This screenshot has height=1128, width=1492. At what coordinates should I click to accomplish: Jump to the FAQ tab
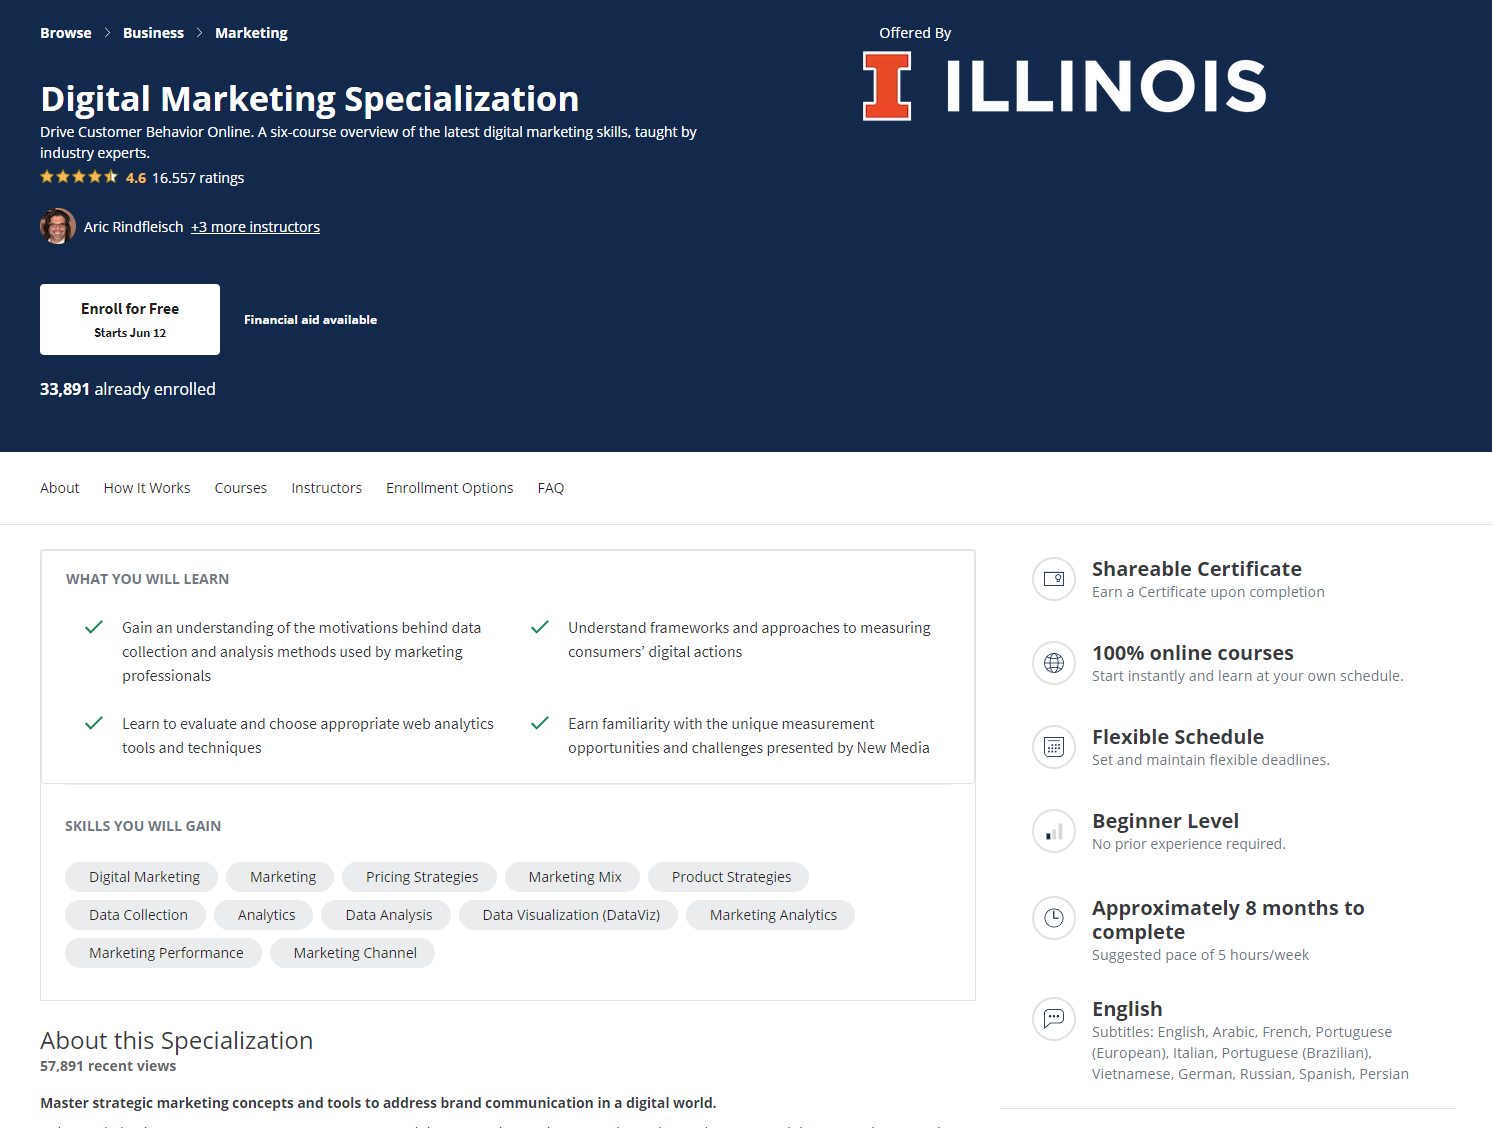tap(551, 488)
